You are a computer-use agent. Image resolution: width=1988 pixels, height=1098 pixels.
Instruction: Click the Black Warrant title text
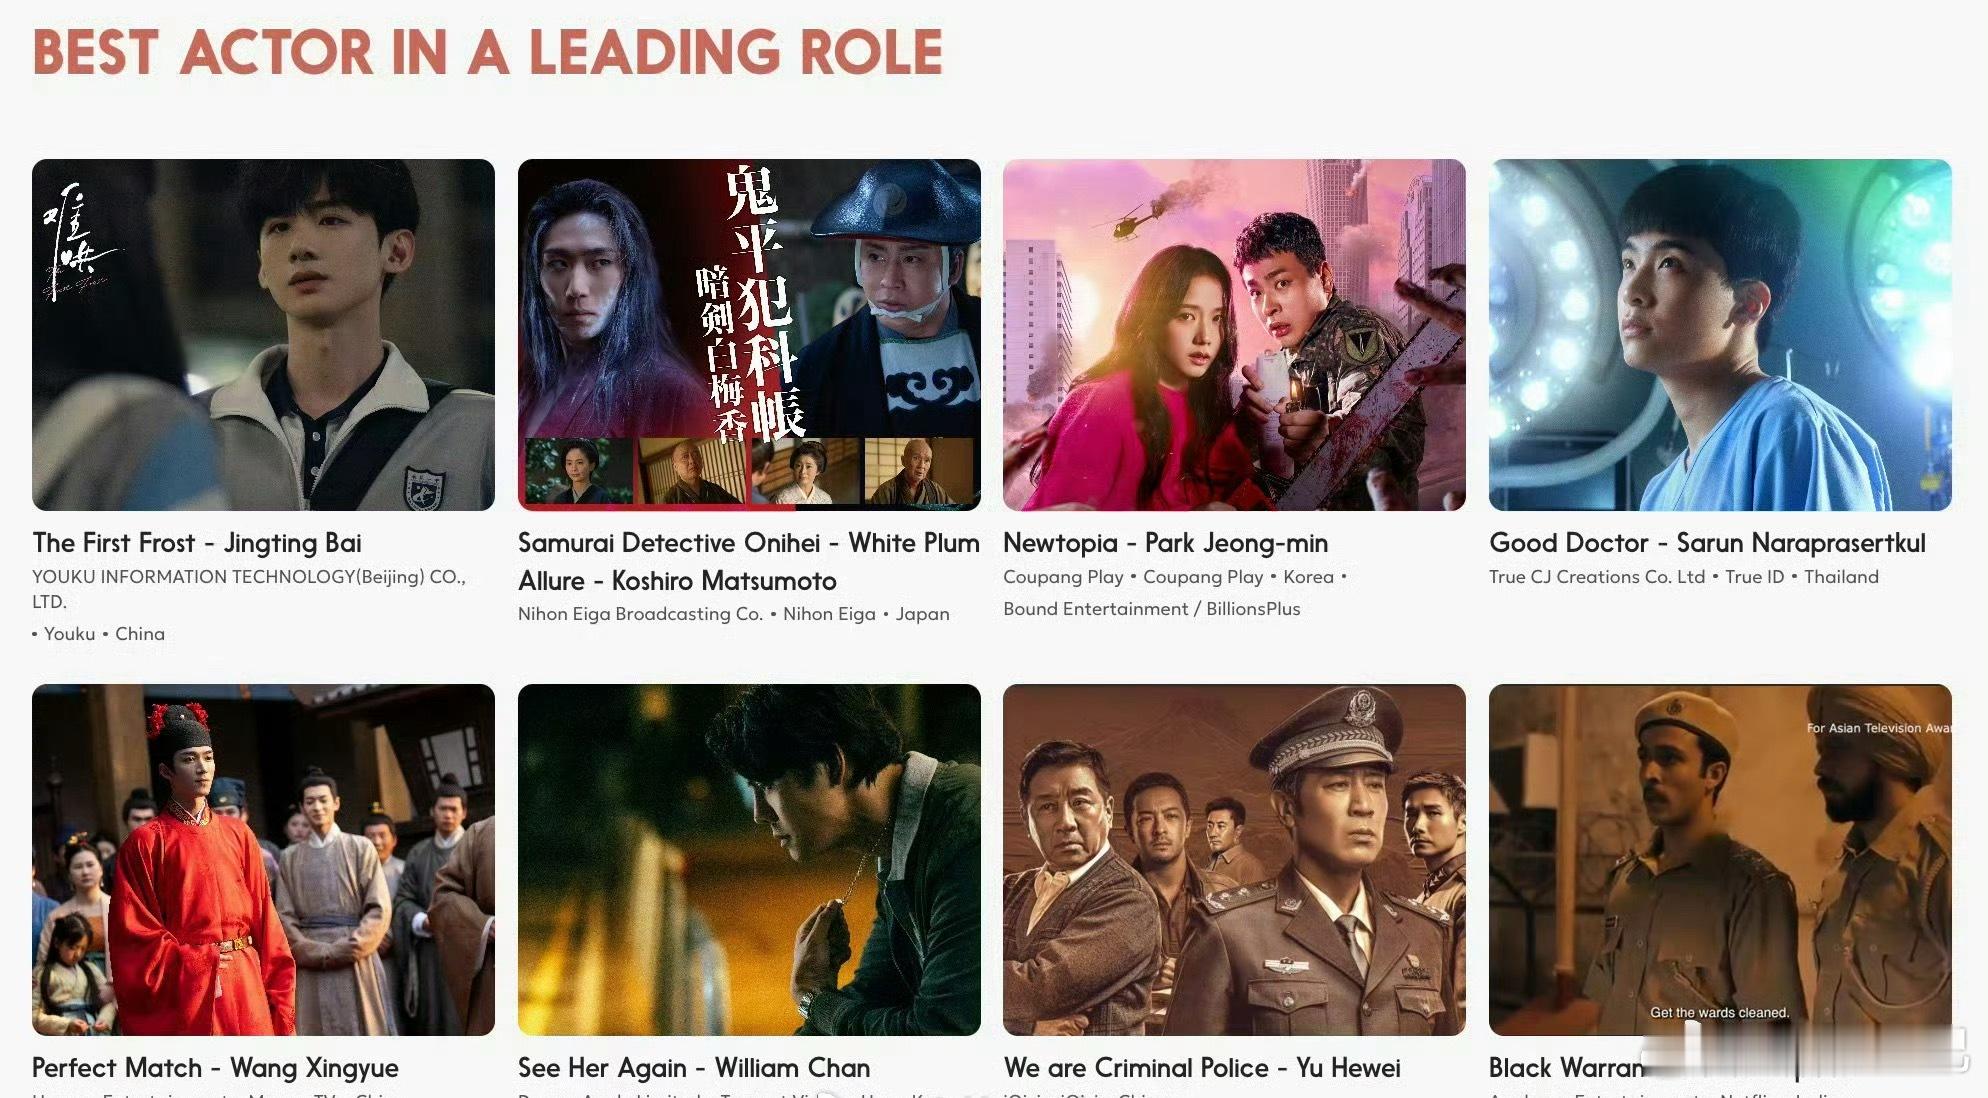click(x=1566, y=1068)
